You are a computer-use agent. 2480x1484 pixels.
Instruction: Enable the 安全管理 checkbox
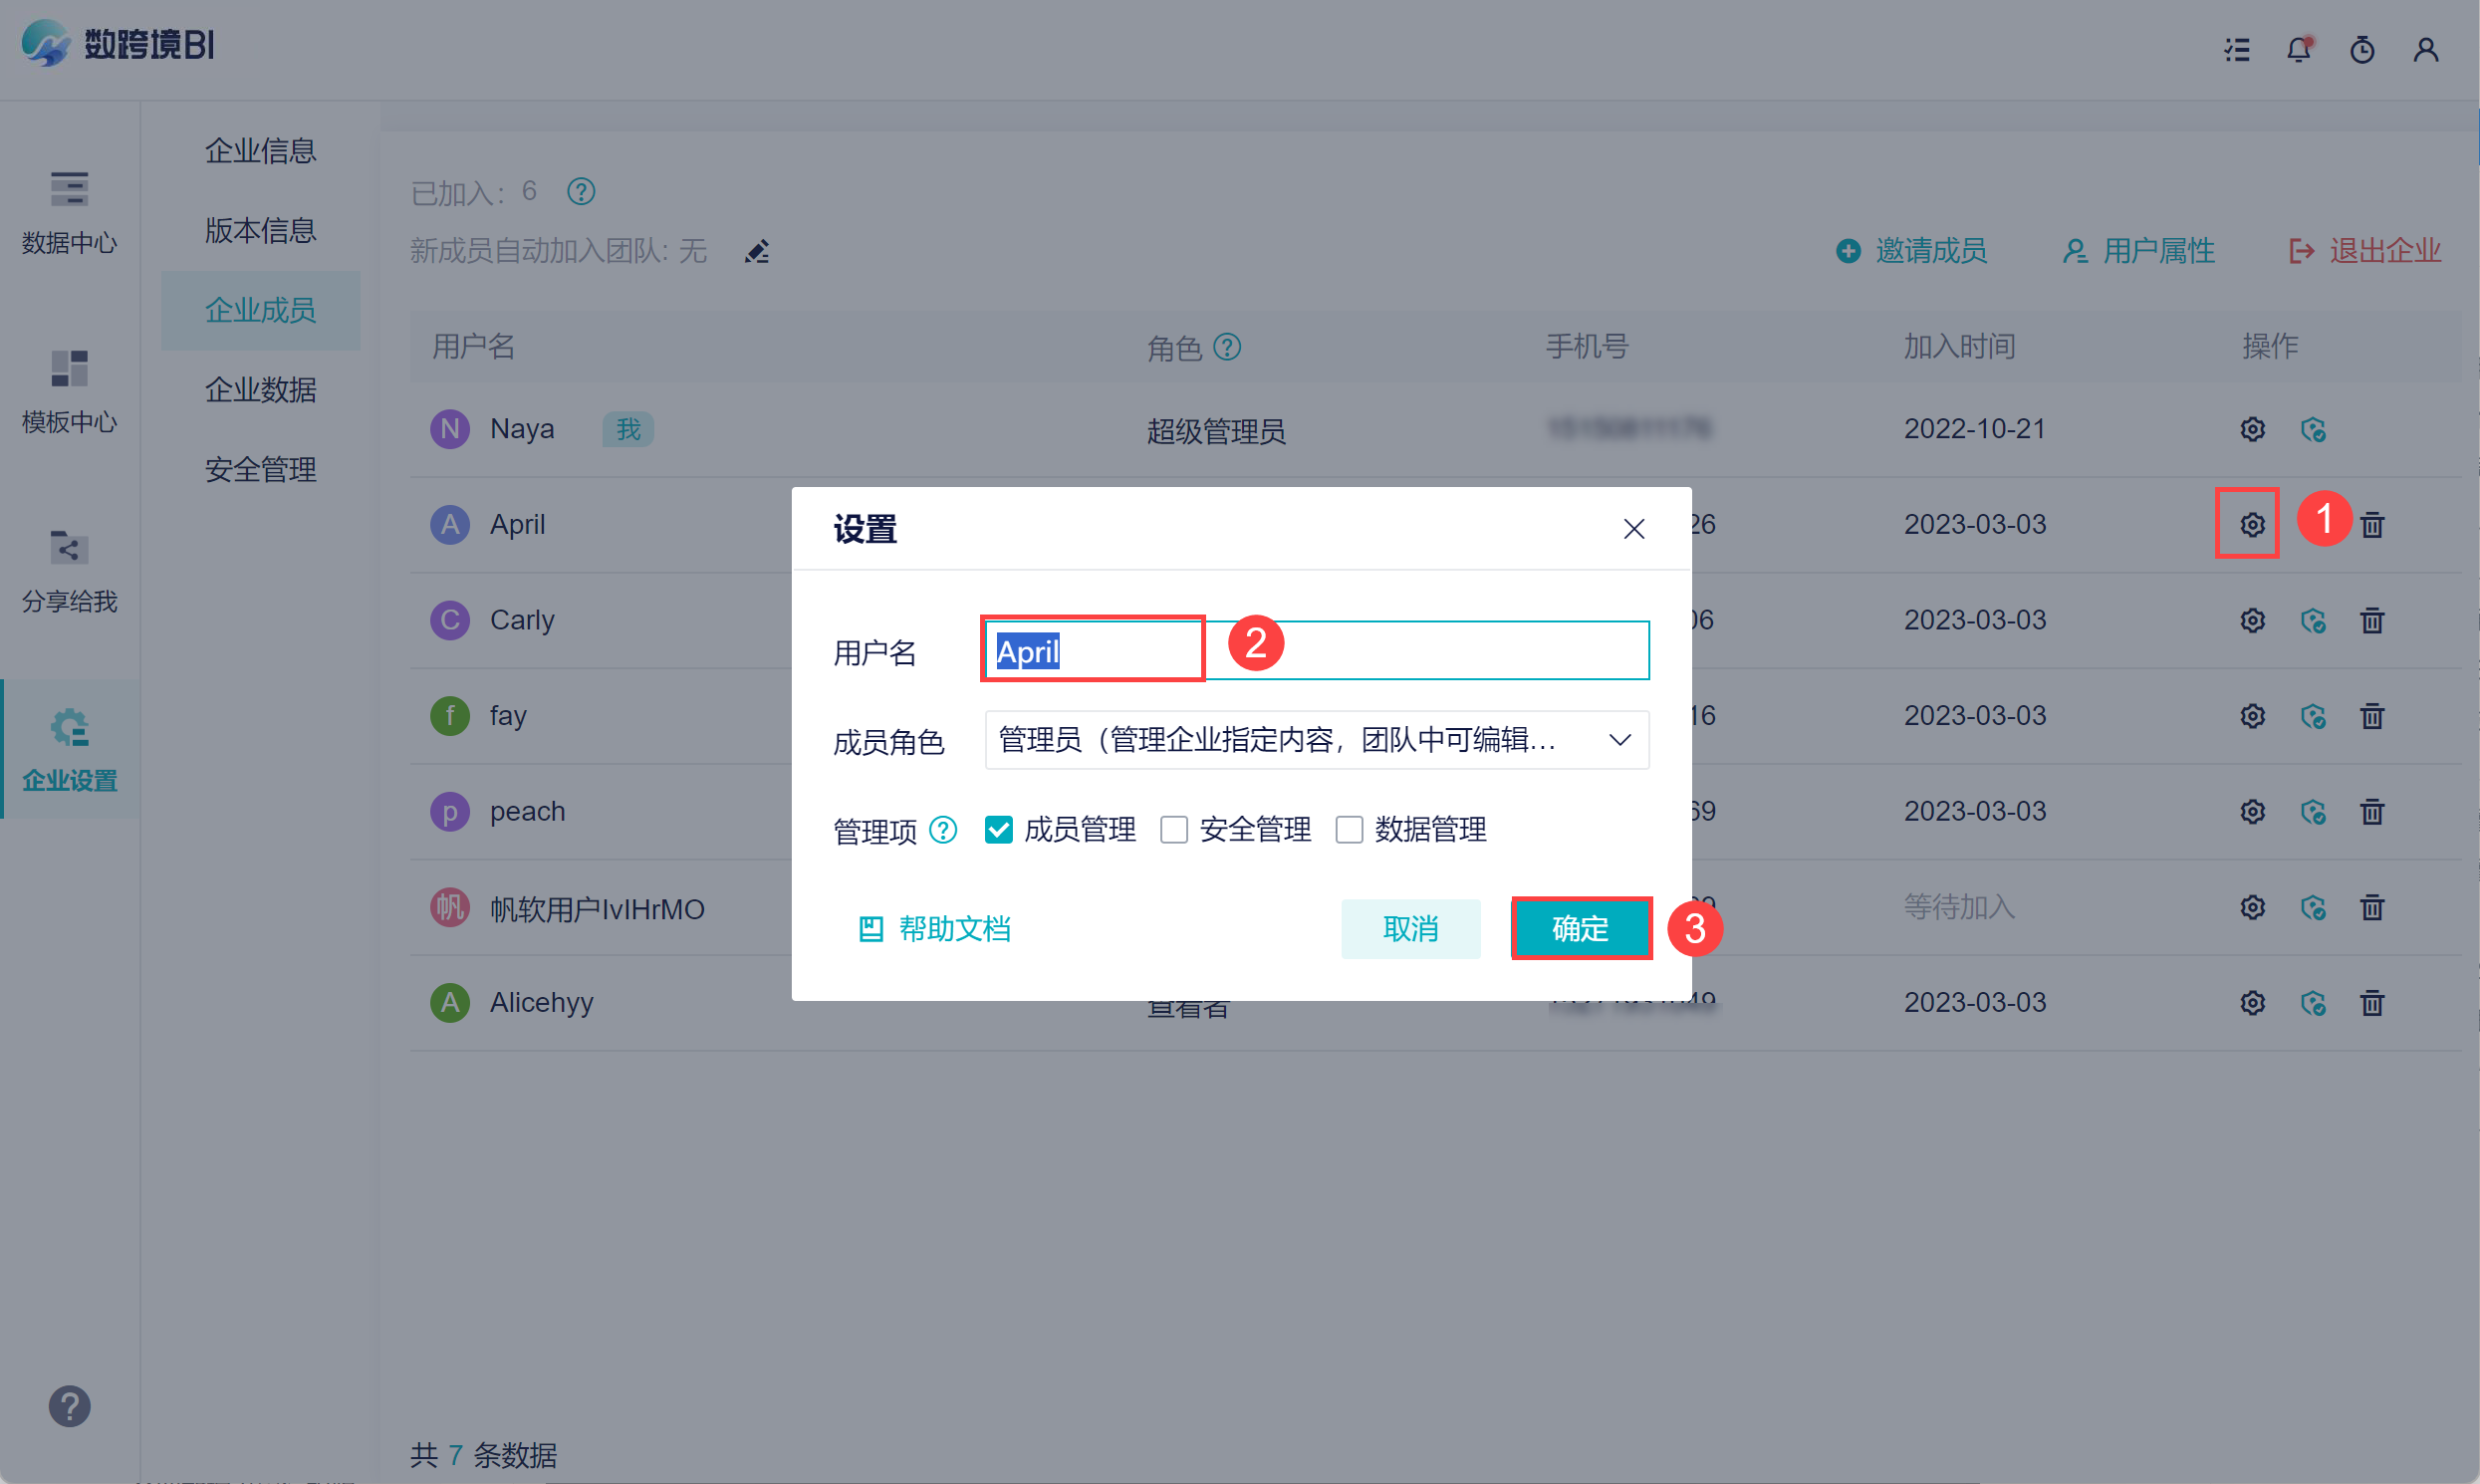1173,829
